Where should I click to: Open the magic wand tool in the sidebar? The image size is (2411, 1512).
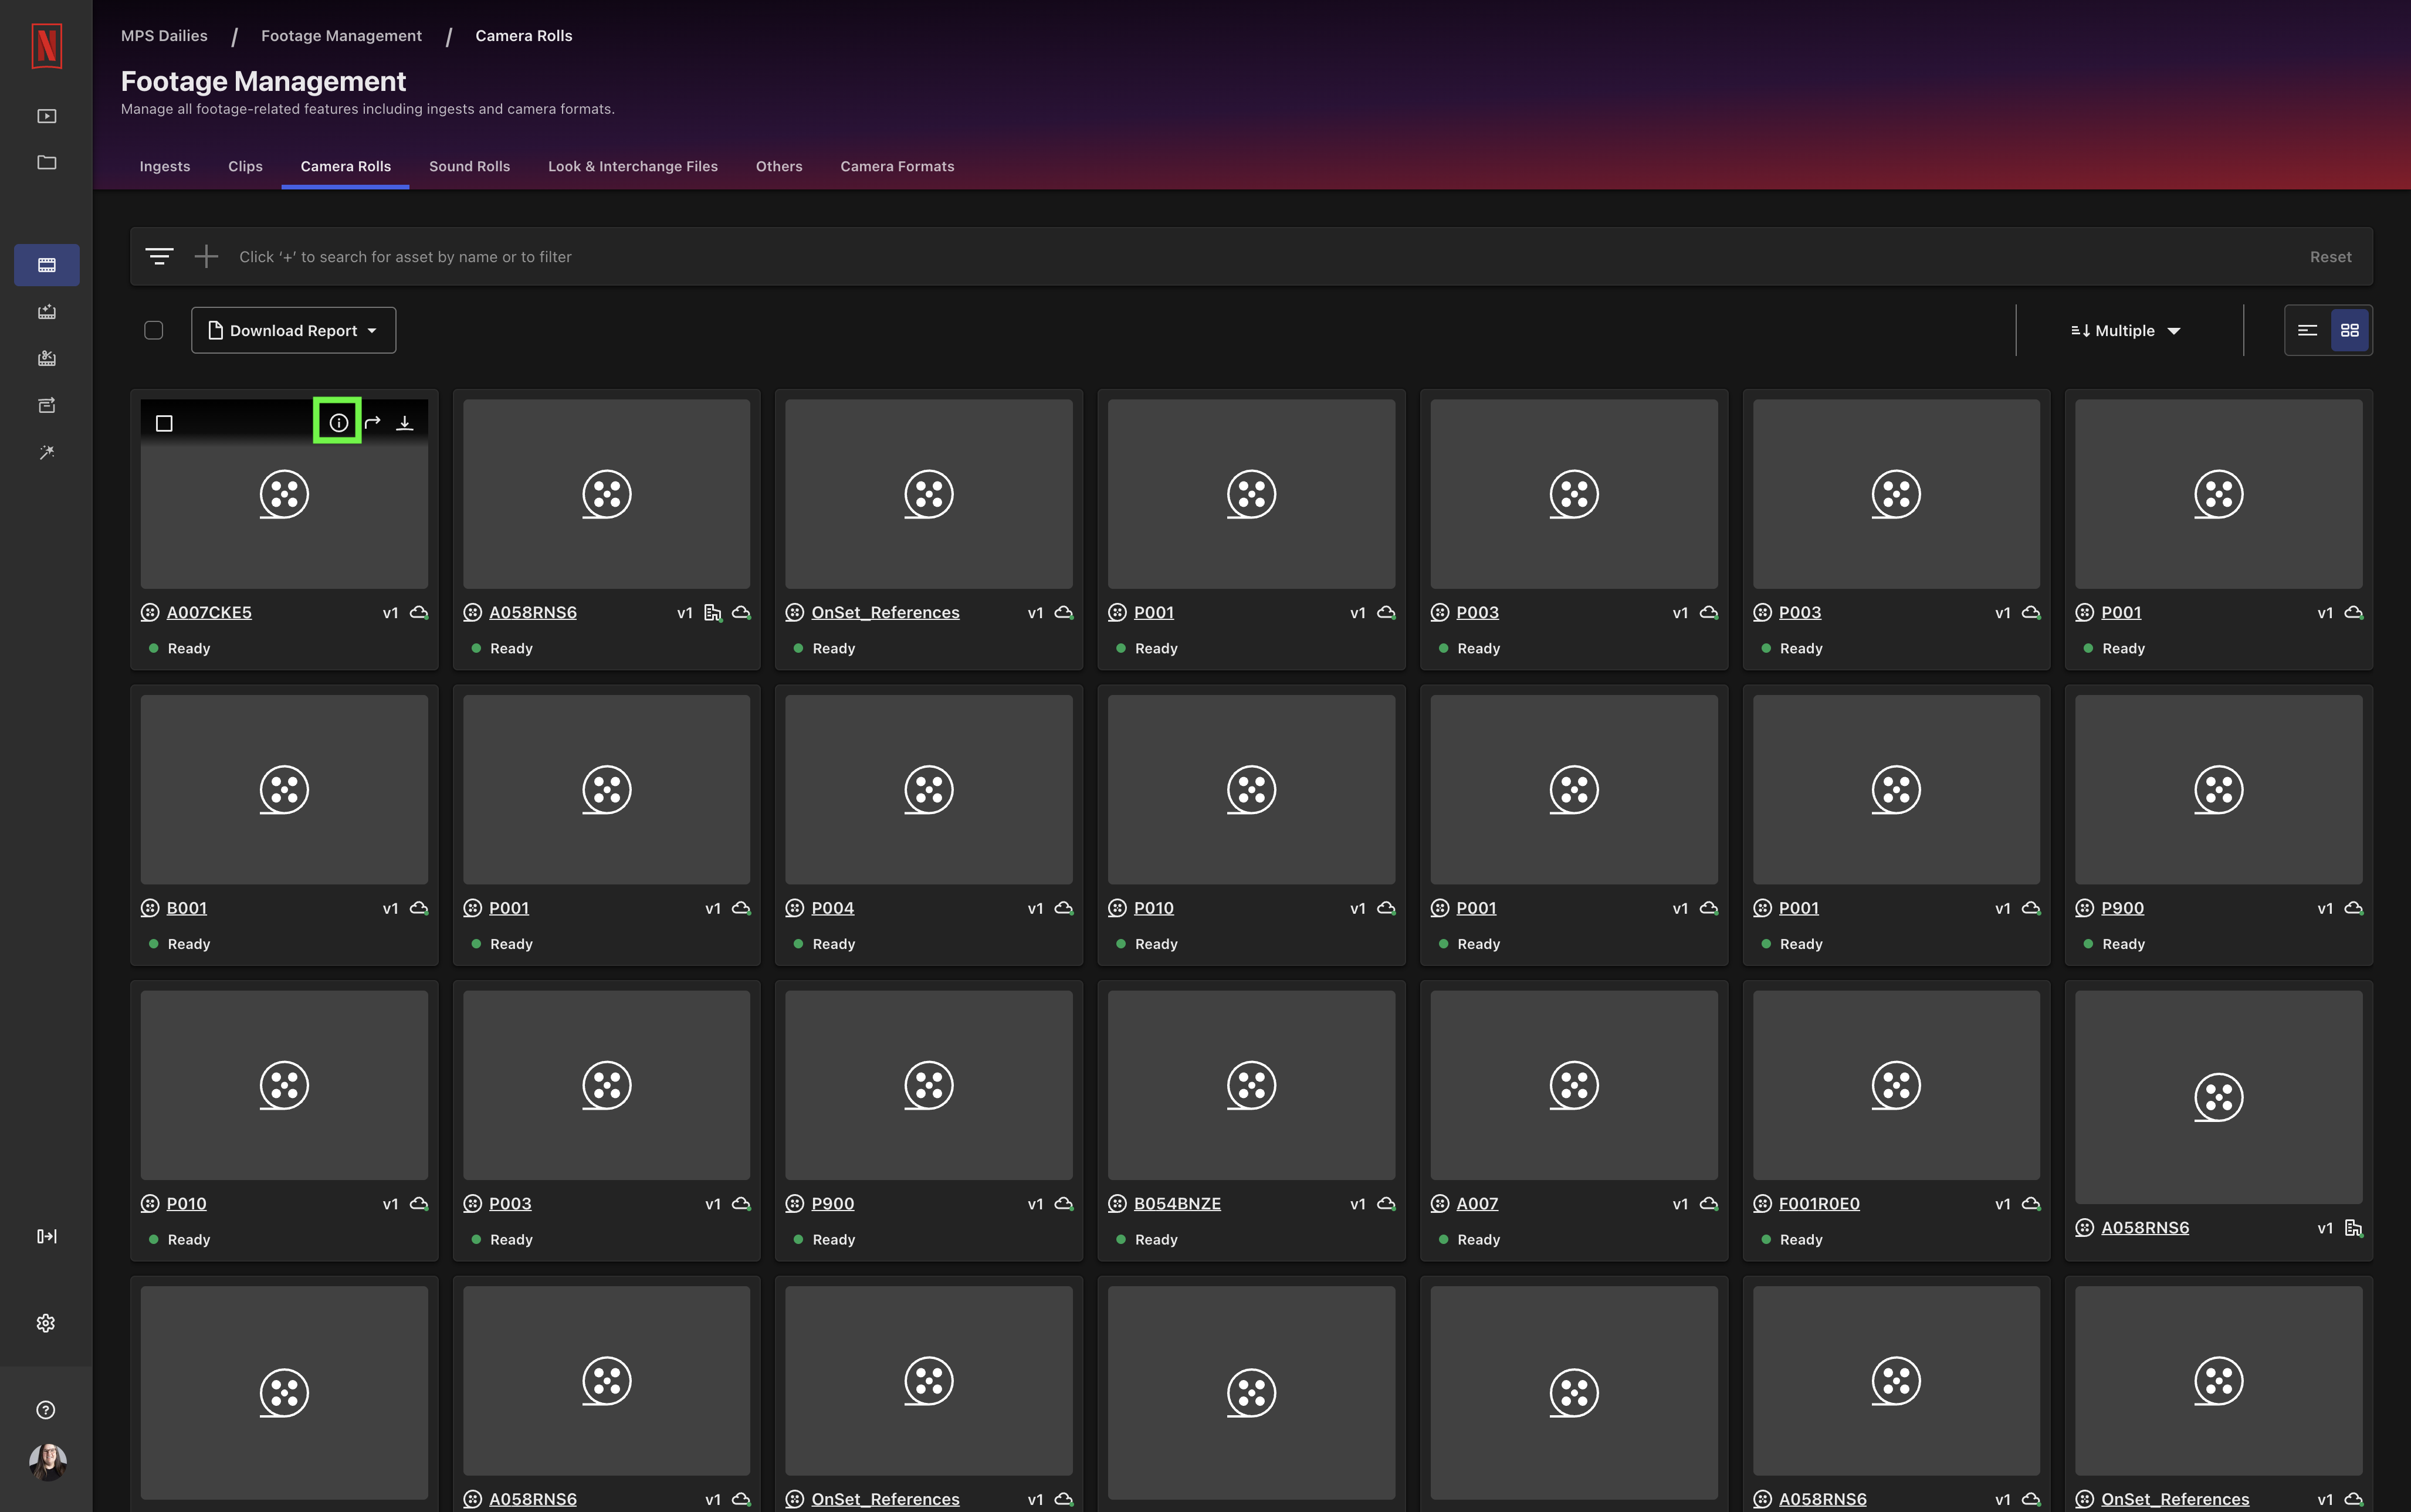coord(46,451)
